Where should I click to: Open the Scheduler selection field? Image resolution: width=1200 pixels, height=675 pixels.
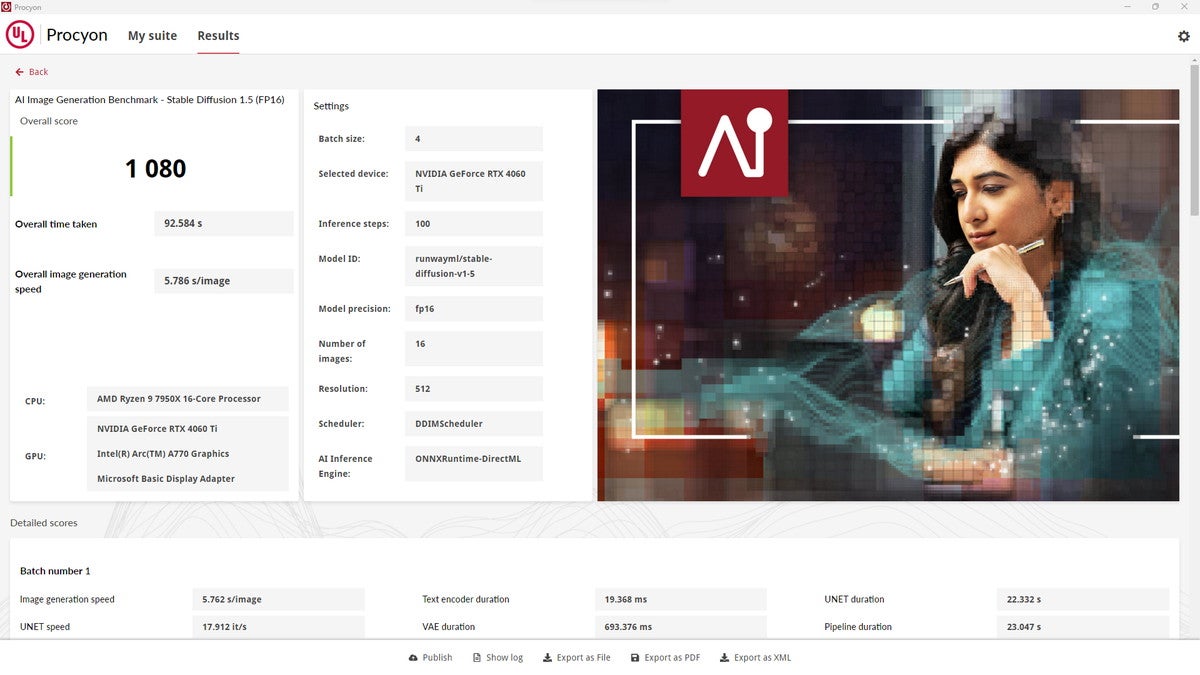[473, 423]
